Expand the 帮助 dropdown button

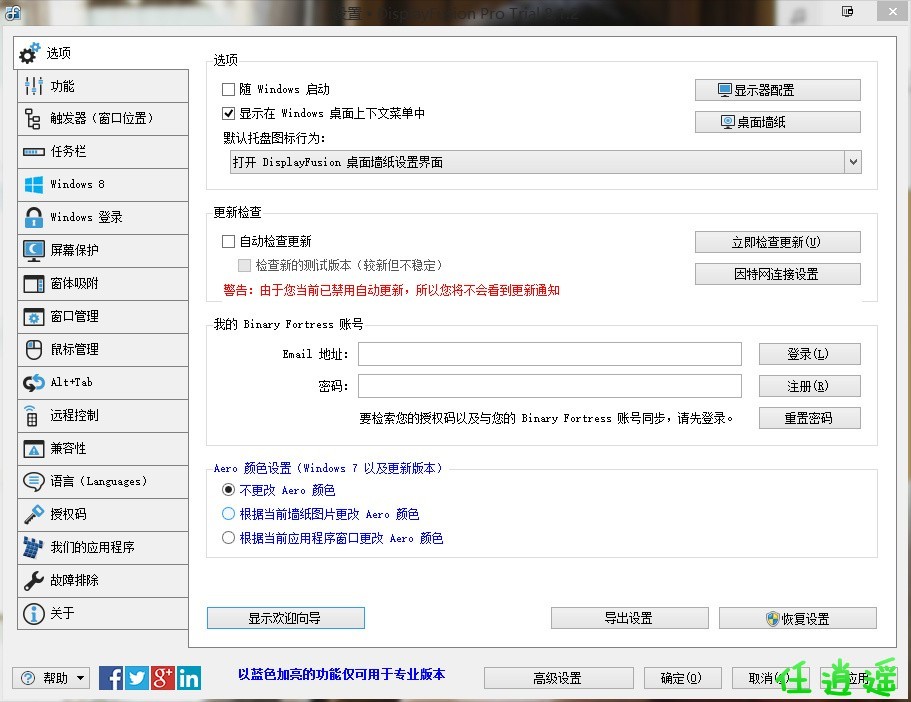point(51,678)
